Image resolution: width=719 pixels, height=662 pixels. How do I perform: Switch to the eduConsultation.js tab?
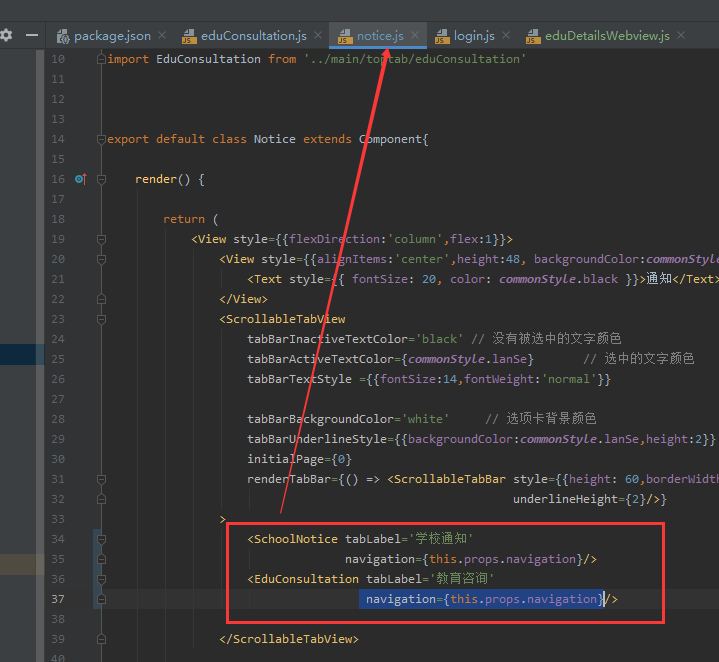(254, 36)
